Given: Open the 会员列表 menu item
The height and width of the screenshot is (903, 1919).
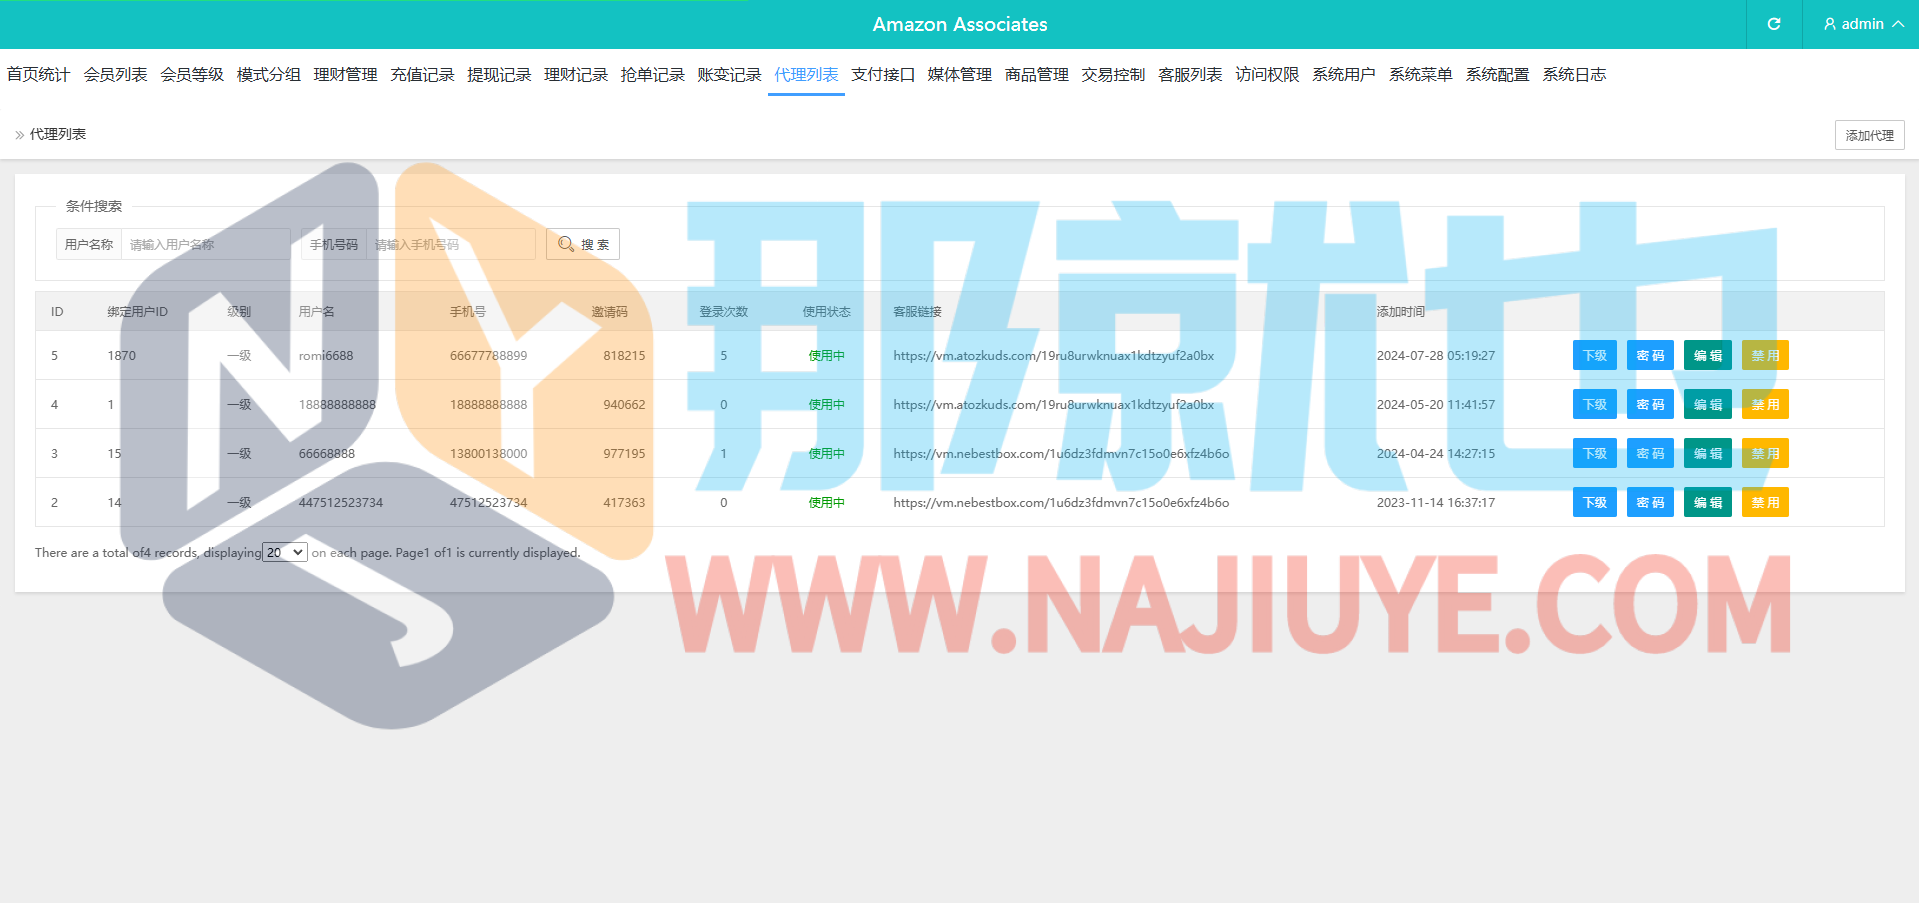Looking at the screenshot, I should point(115,75).
